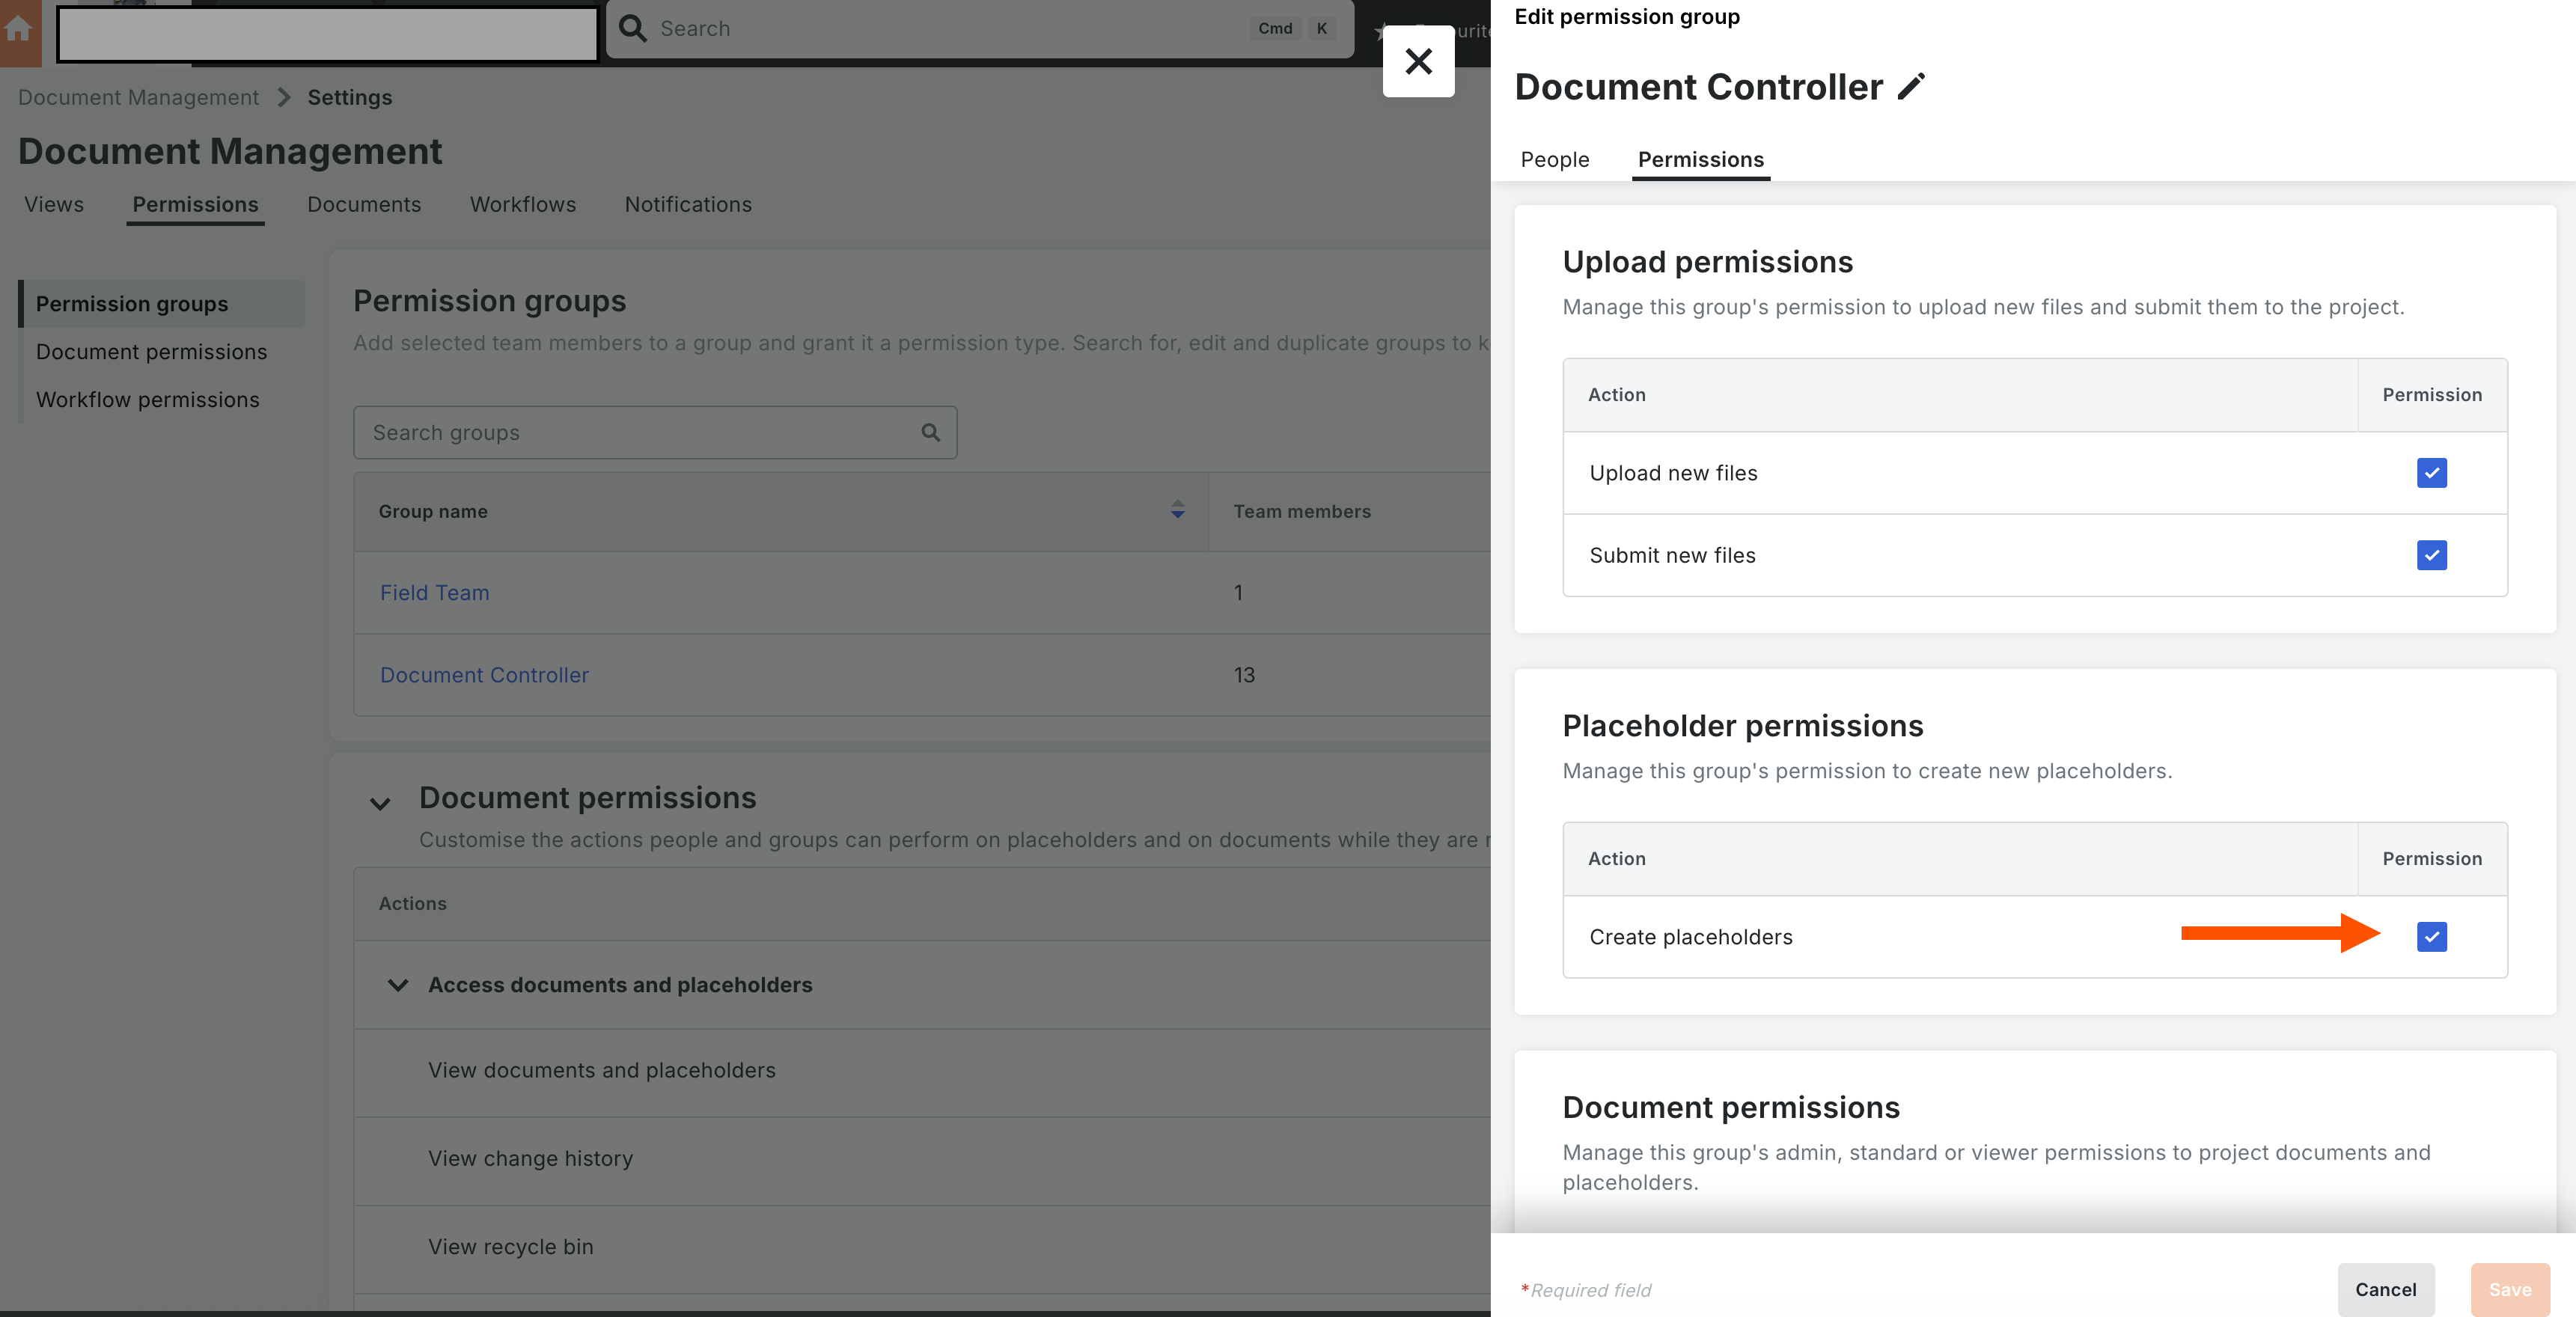Switch to the People tab

click(x=1554, y=160)
